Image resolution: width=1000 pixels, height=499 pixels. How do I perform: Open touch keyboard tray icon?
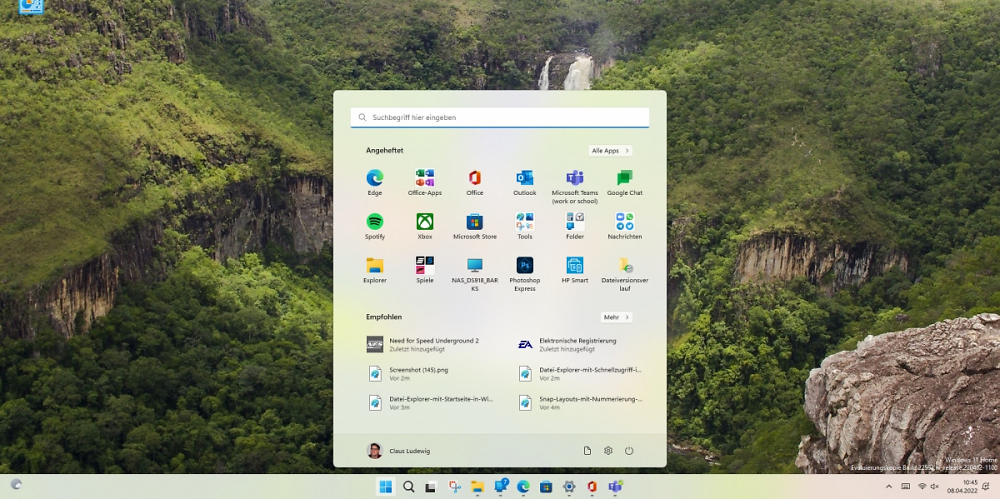(906, 487)
